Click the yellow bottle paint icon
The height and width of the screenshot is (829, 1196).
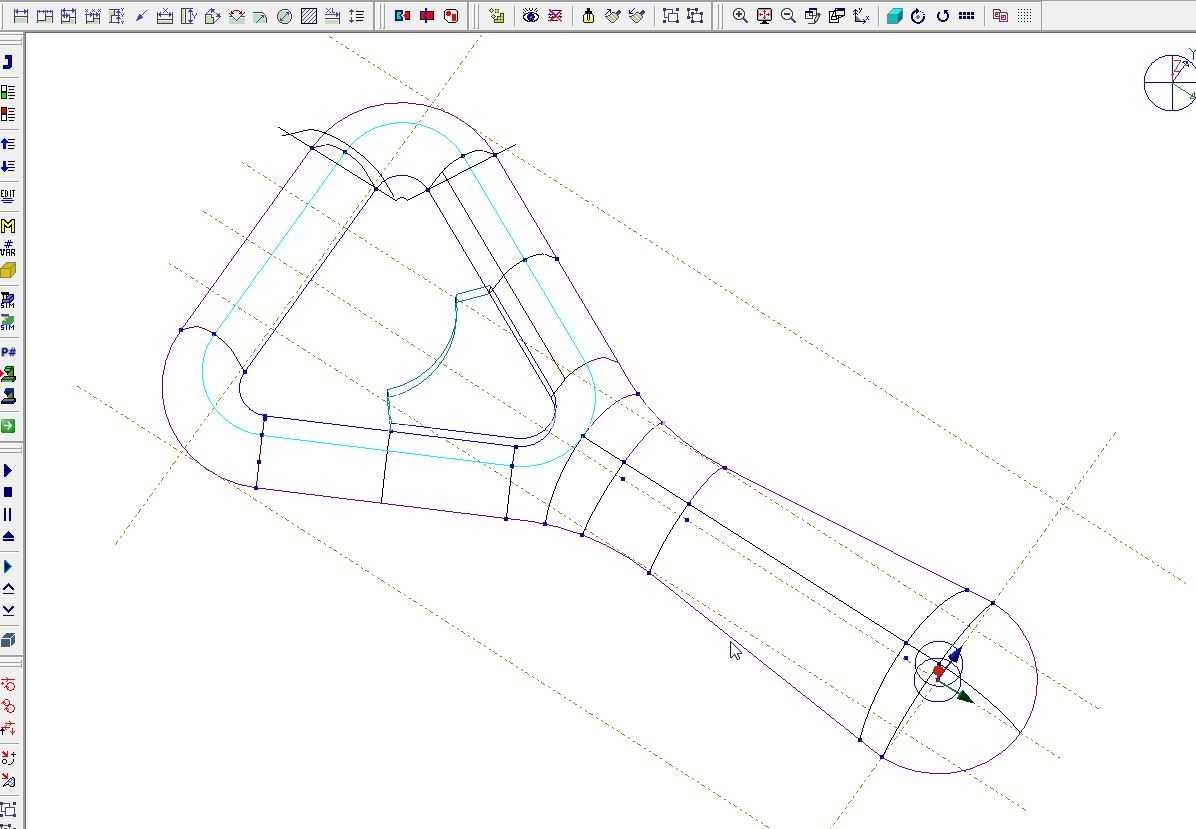point(588,15)
